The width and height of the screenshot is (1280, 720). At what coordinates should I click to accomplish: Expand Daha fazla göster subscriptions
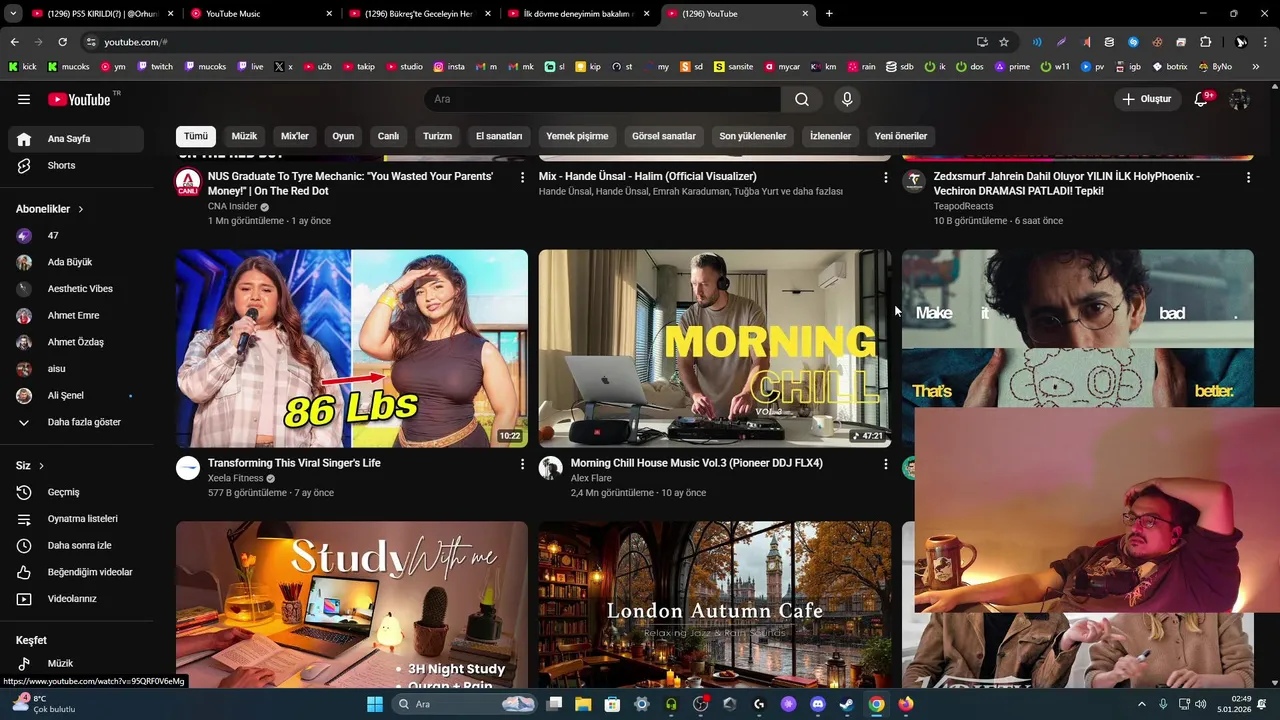point(76,422)
